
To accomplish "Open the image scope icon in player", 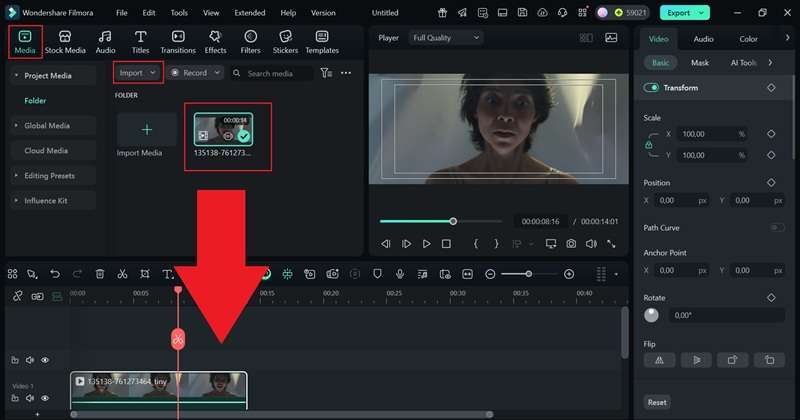I will tap(611, 37).
